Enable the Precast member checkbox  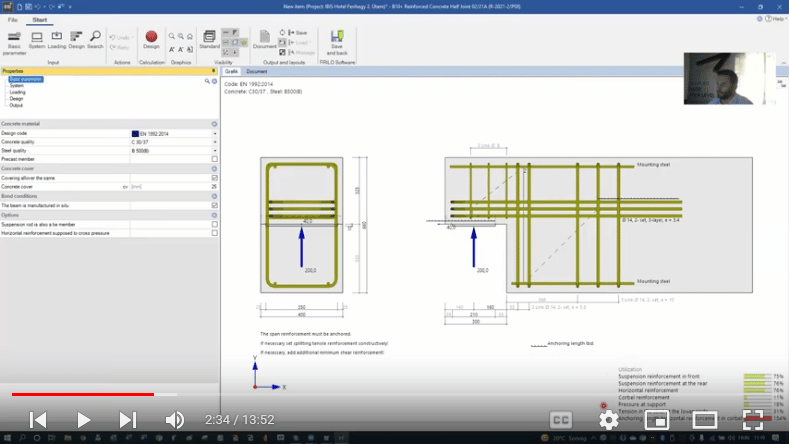click(214, 159)
